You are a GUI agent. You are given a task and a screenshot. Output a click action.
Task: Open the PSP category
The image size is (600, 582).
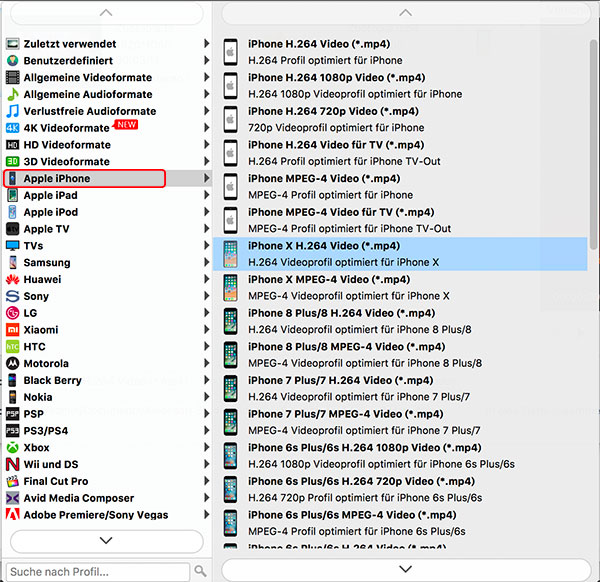click(107, 414)
